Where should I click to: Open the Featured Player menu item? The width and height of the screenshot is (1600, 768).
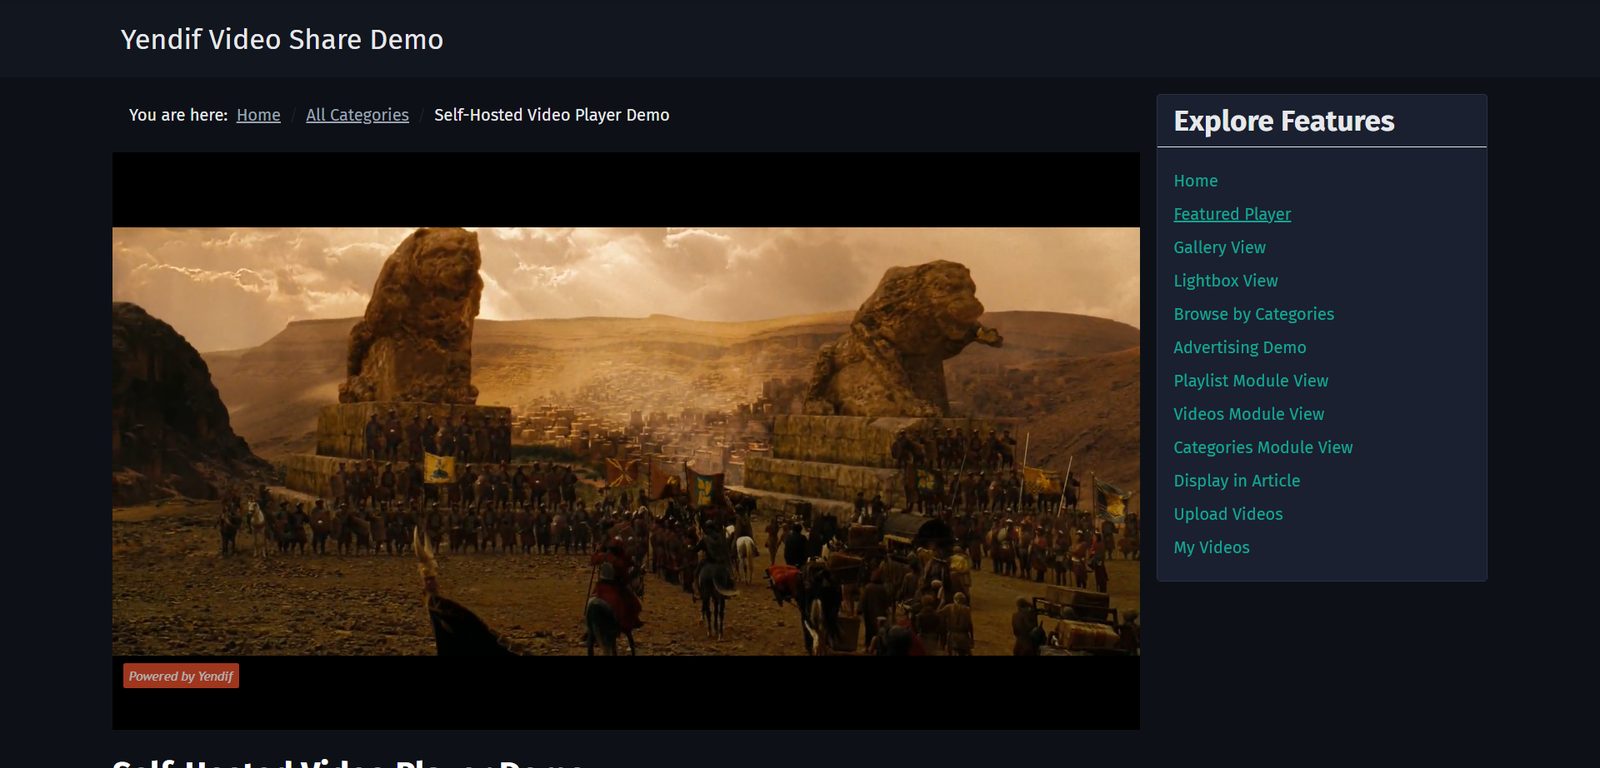tap(1232, 214)
